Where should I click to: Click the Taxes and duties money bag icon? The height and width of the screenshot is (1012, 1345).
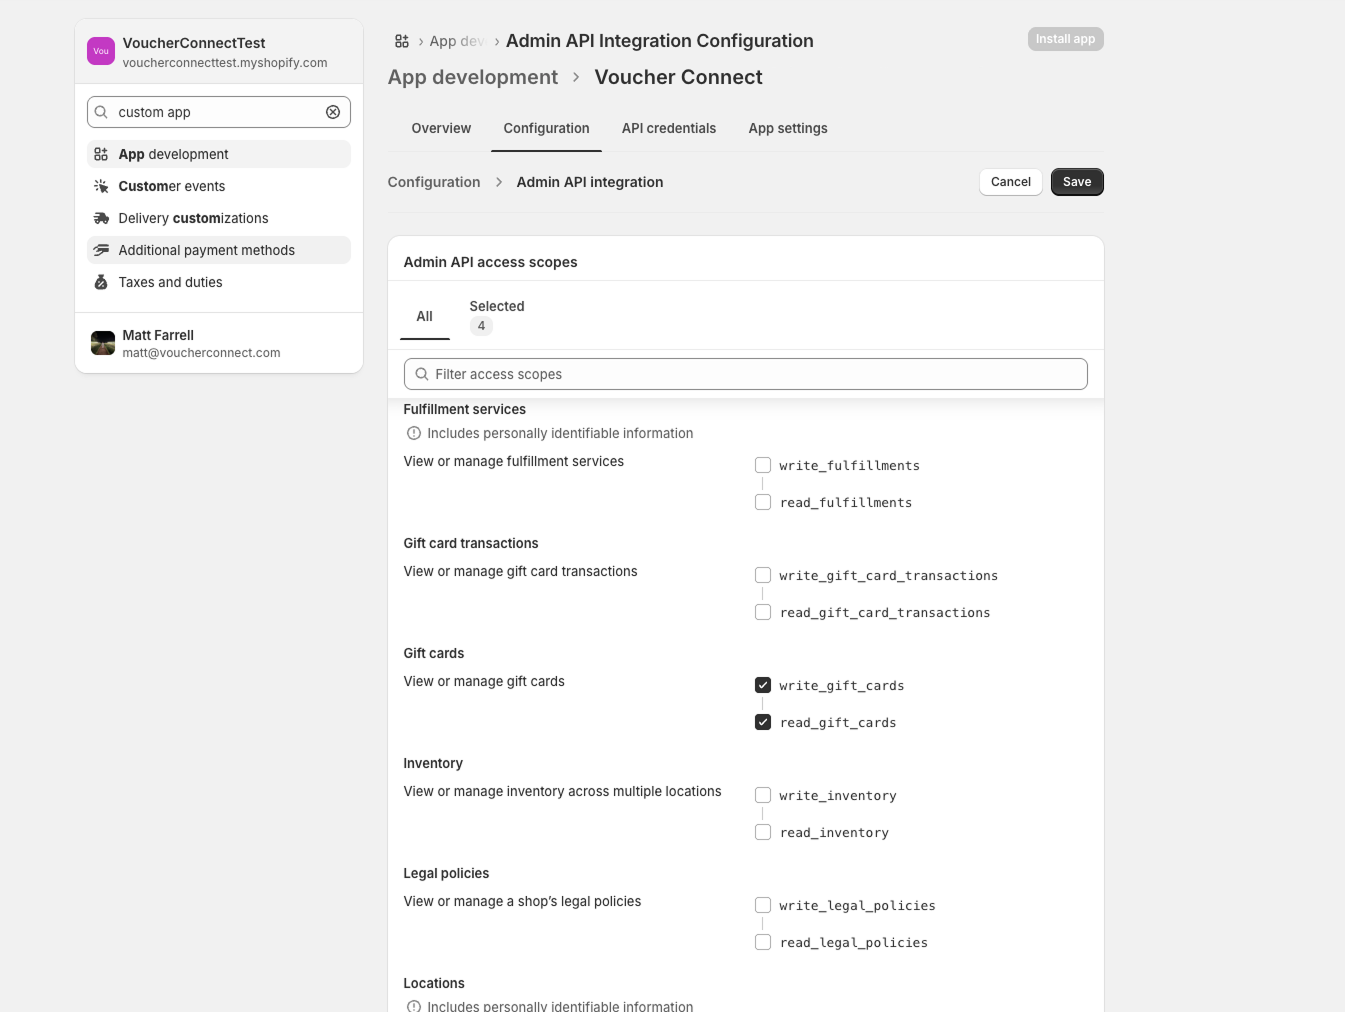click(101, 282)
